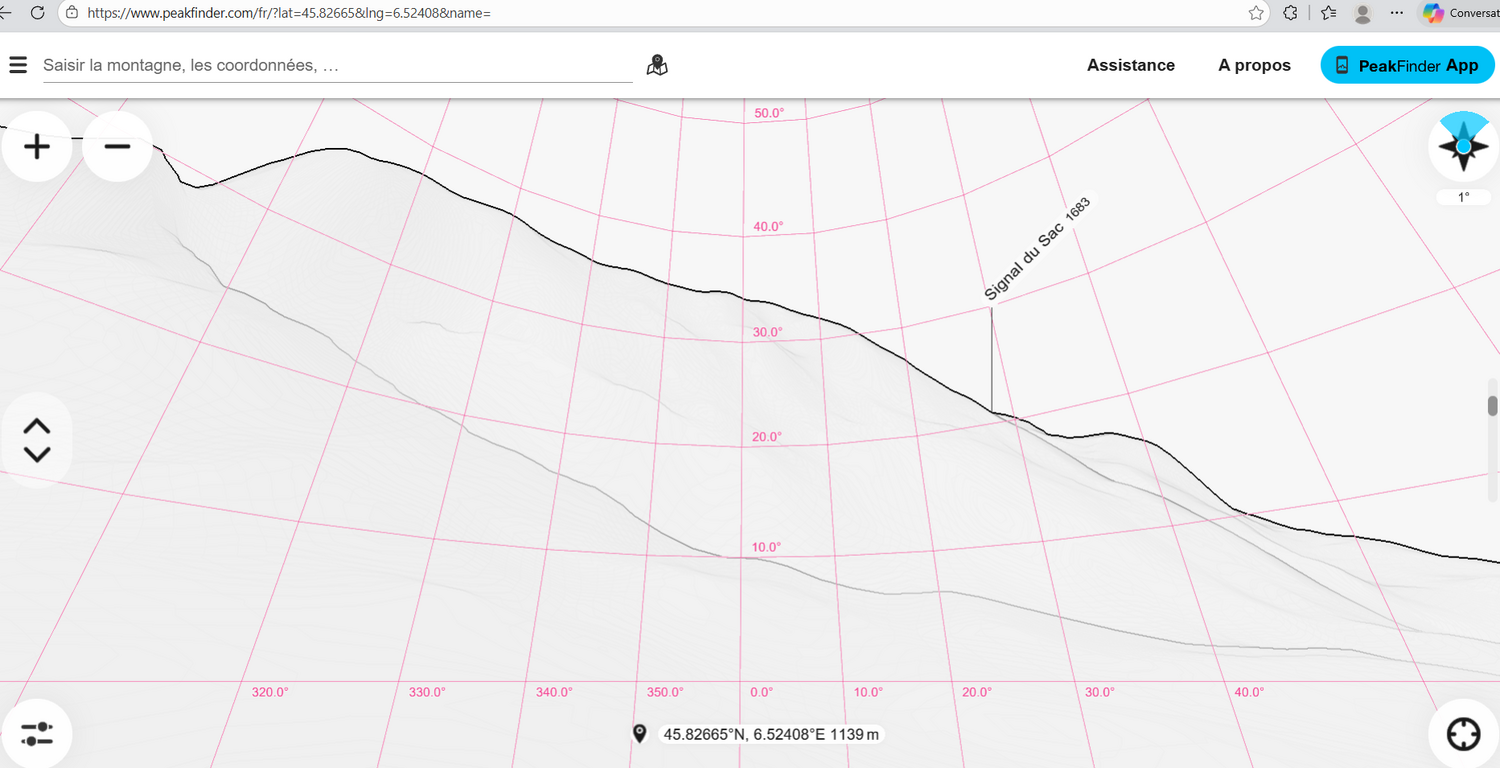Viewport: 1500px width, 768px height.
Task: Open the browser profile avatar
Action: [1362, 13]
